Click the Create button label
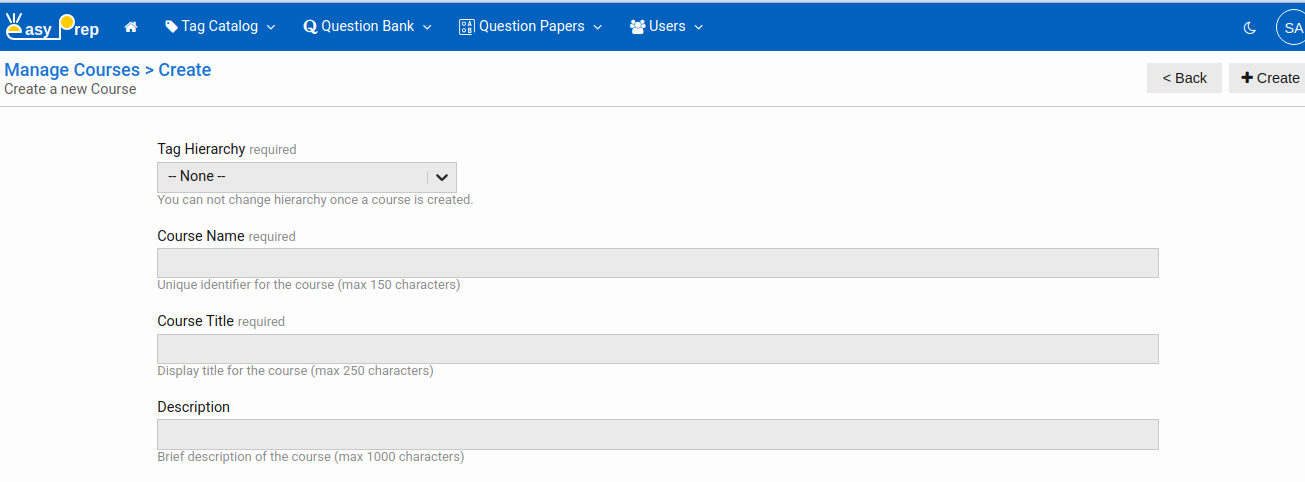The width and height of the screenshot is (1305, 482). tap(1278, 78)
